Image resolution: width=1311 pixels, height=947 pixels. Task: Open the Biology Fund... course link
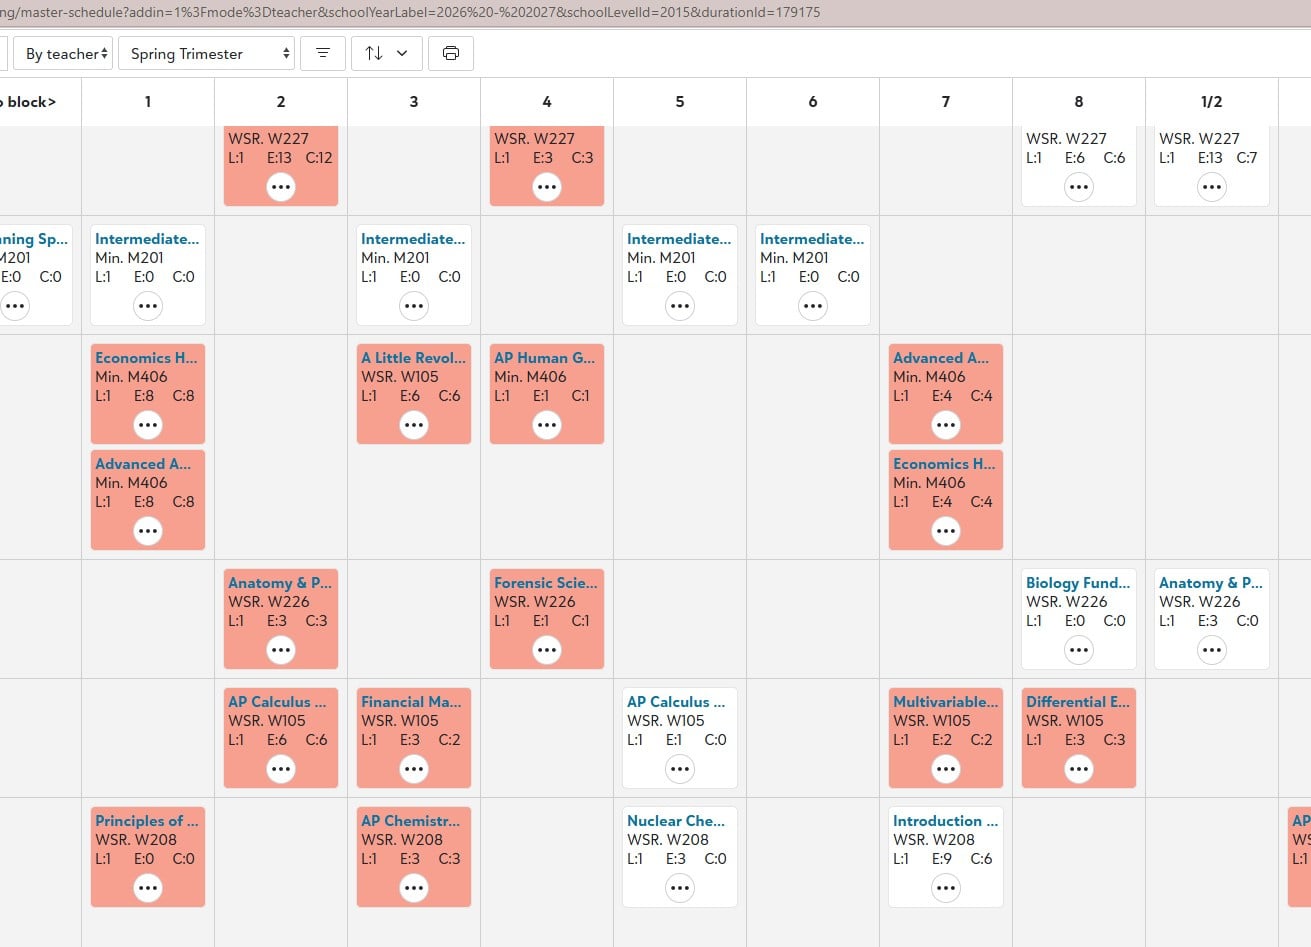tap(1078, 583)
